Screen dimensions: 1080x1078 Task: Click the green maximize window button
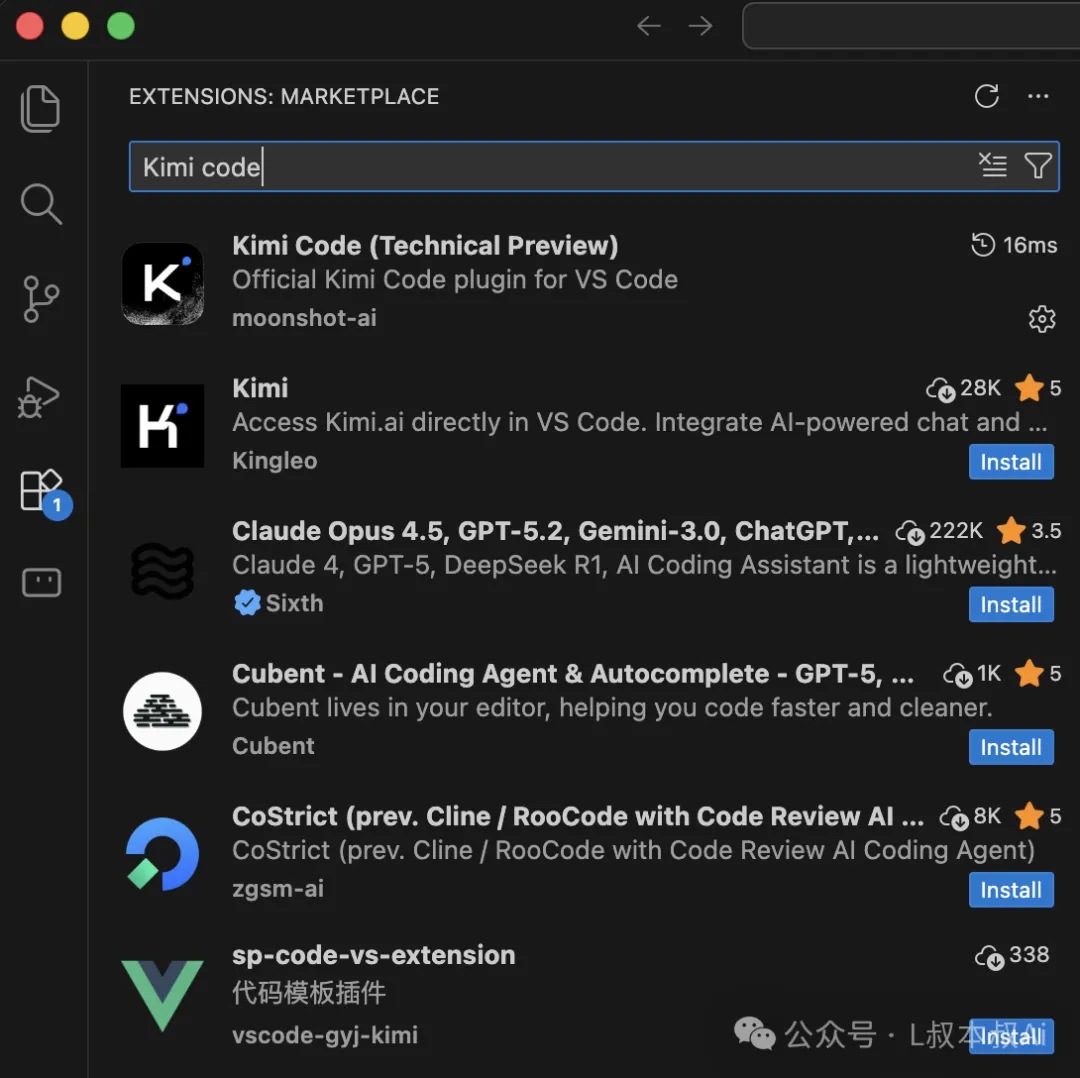[x=121, y=26]
